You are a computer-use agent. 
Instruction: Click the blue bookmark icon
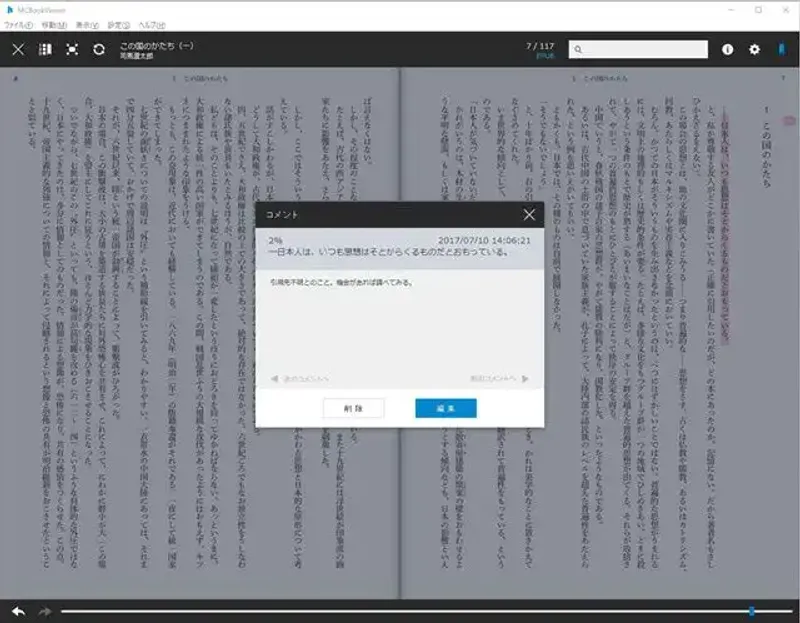pyautogui.click(x=782, y=49)
